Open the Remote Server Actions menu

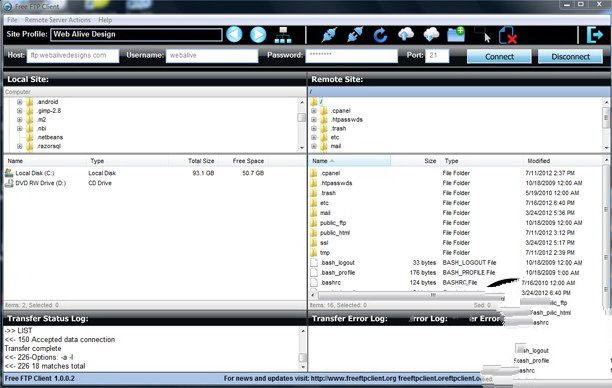pos(58,20)
